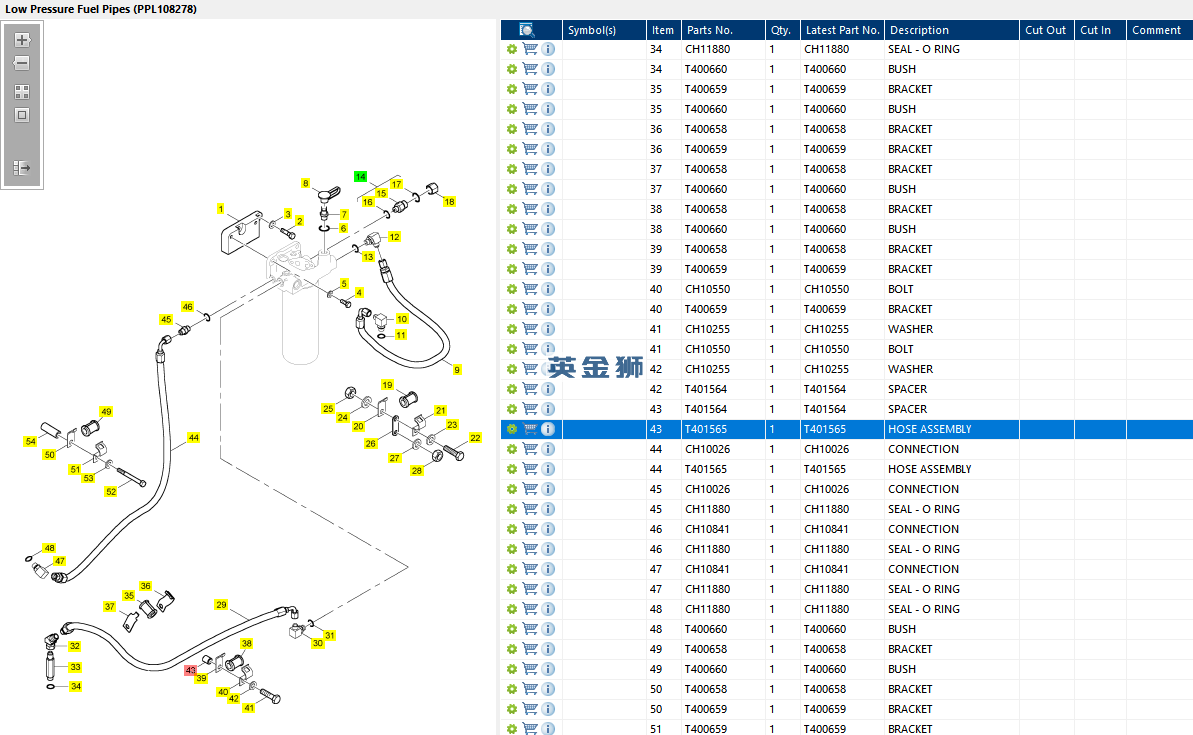Select callout 8 in diagram
The image size is (1193, 735).
point(305,183)
